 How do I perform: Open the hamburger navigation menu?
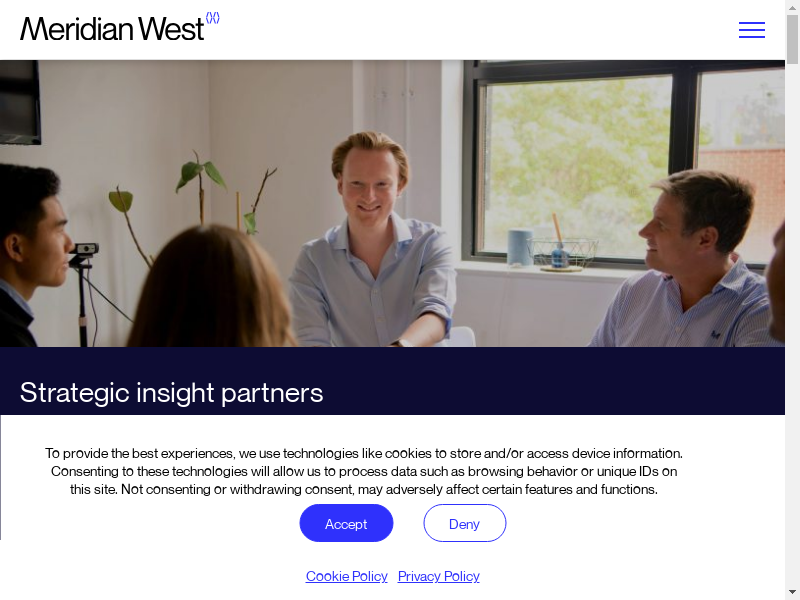click(752, 30)
